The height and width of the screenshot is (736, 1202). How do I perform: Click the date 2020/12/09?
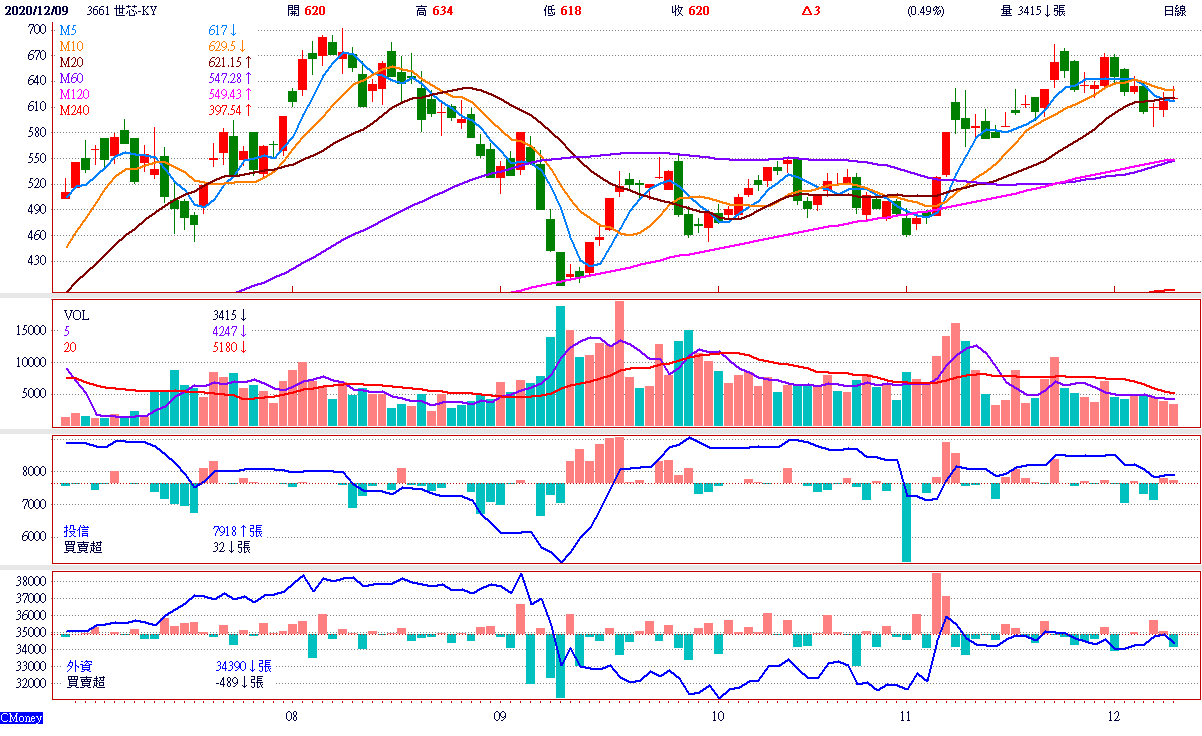36,11
